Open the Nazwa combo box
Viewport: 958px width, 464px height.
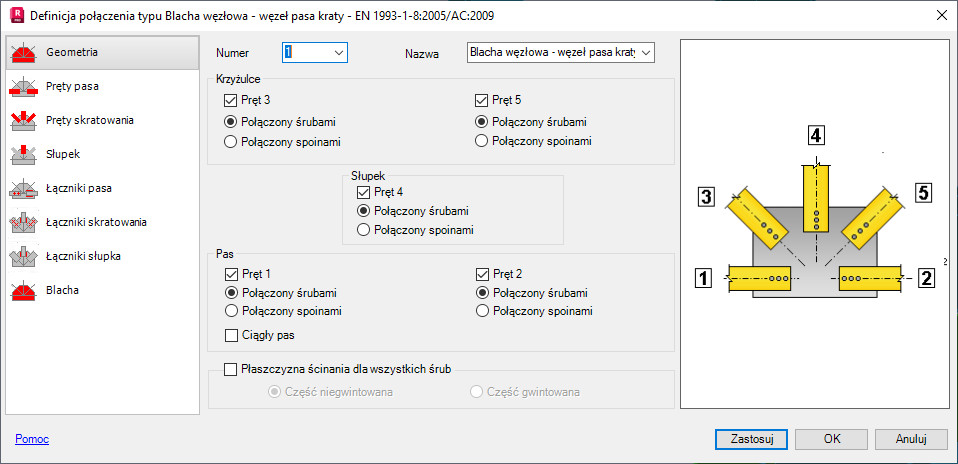point(646,52)
